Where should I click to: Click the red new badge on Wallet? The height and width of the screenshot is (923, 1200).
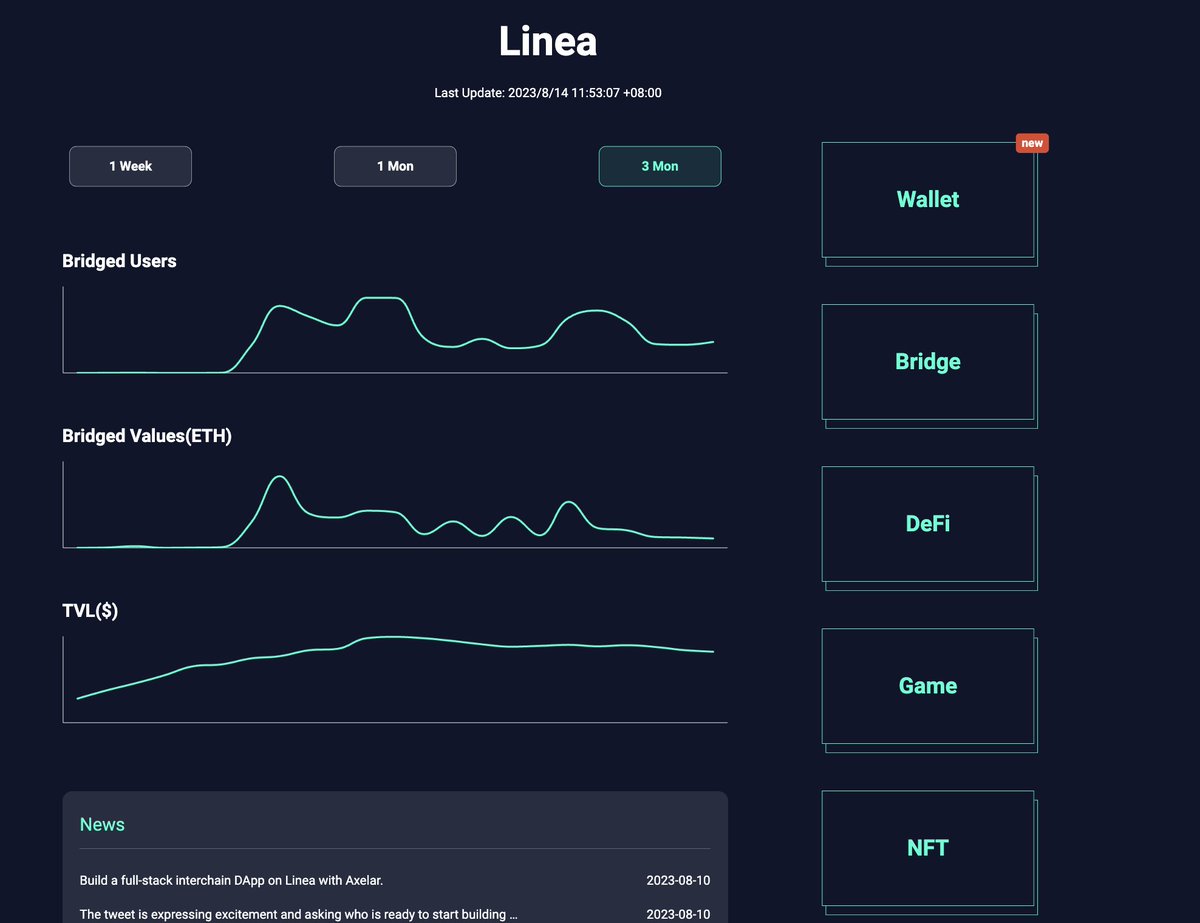tap(1032, 143)
